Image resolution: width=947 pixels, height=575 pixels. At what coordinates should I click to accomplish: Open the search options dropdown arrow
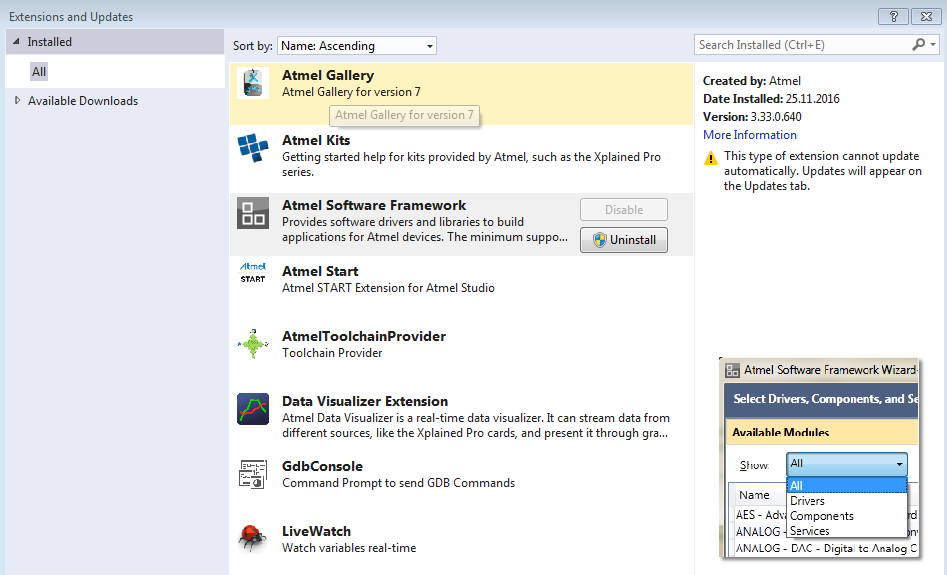[x=933, y=45]
